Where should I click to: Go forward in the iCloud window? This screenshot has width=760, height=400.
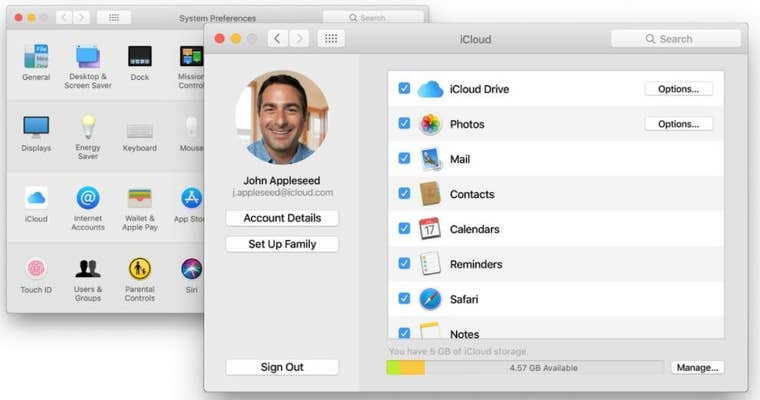coord(300,39)
